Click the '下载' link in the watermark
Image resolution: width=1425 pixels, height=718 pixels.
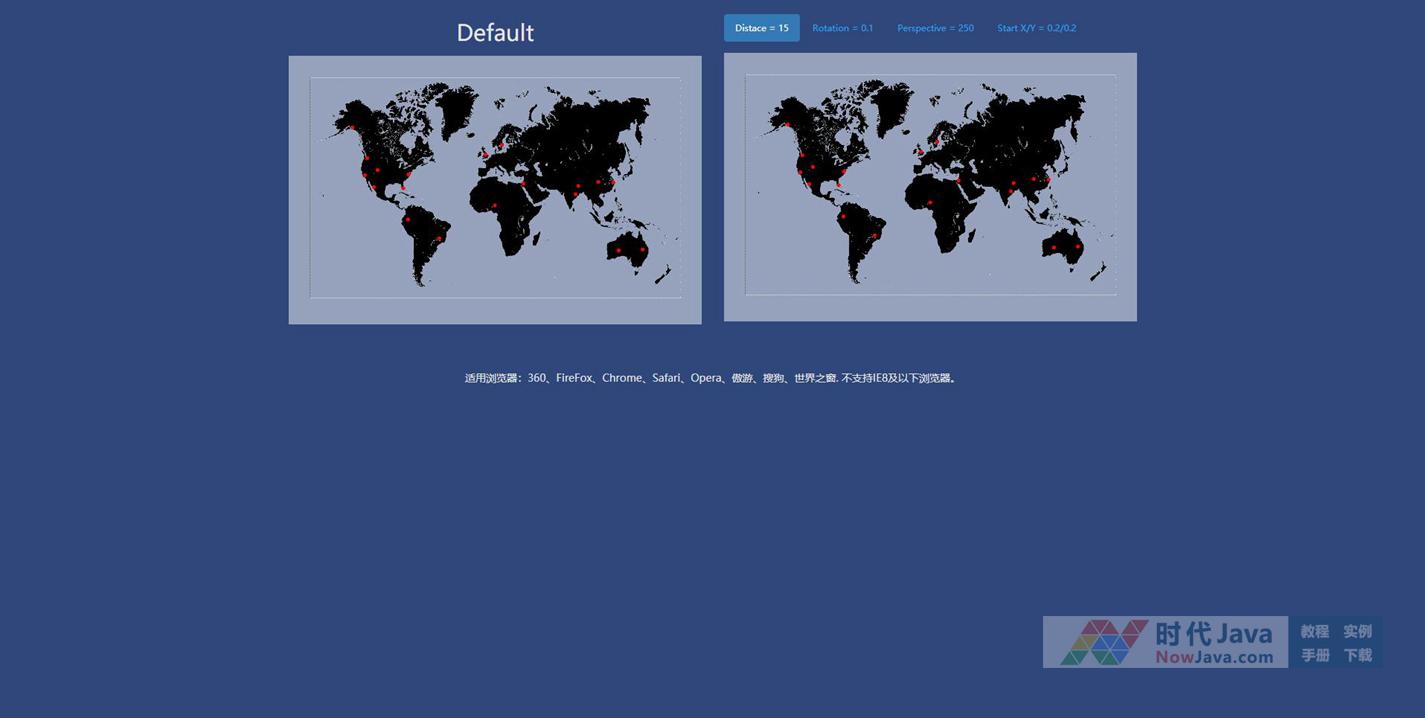(1357, 655)
